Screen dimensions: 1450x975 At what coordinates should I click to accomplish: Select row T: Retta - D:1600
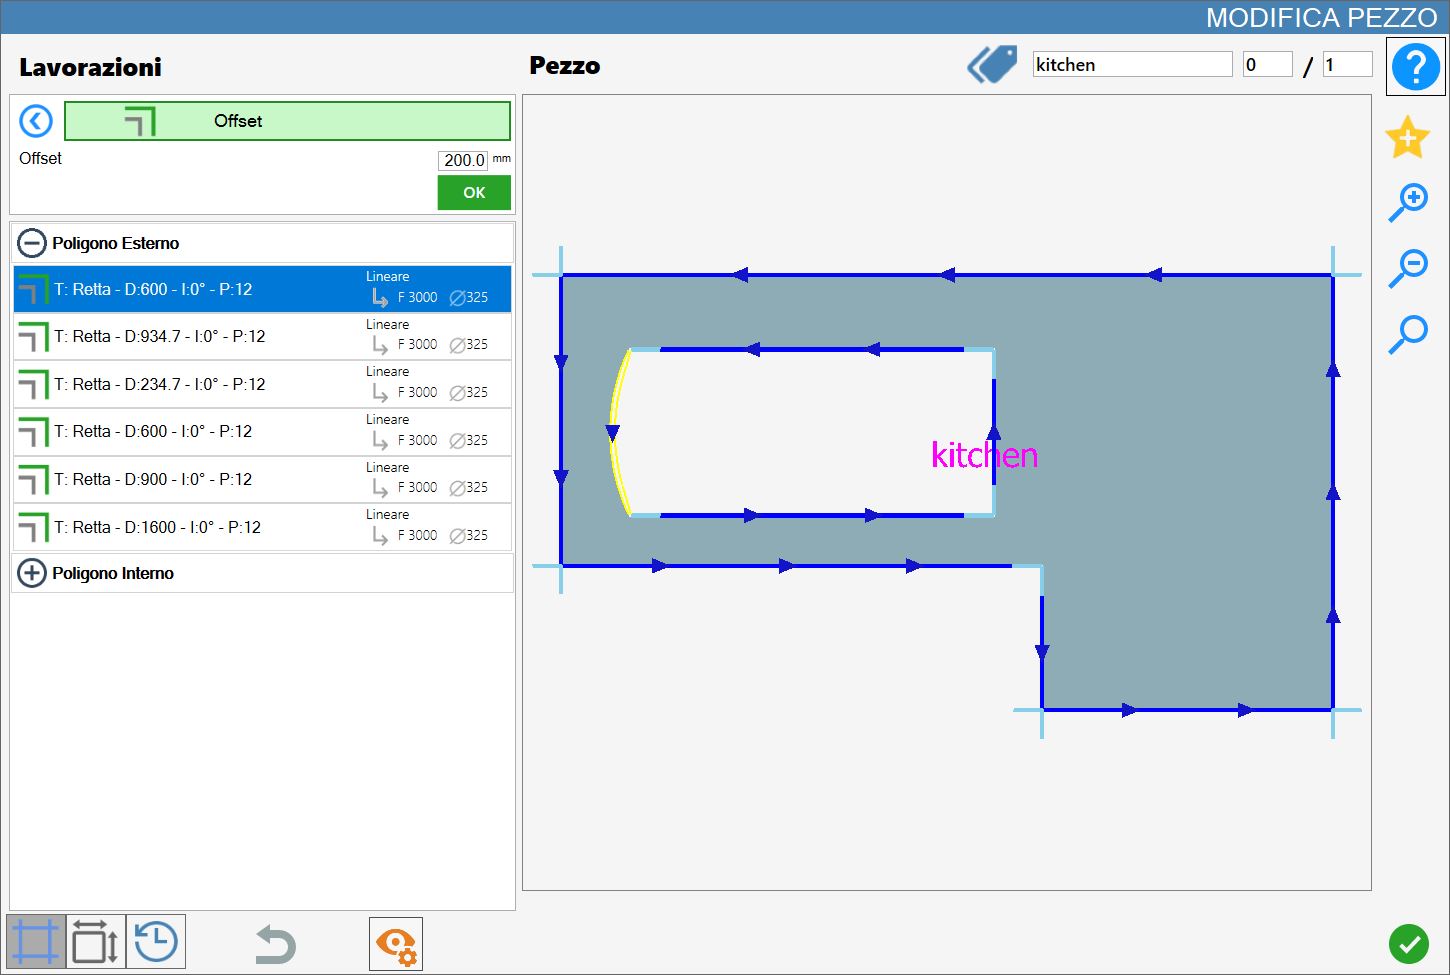(x=262, y=527)
